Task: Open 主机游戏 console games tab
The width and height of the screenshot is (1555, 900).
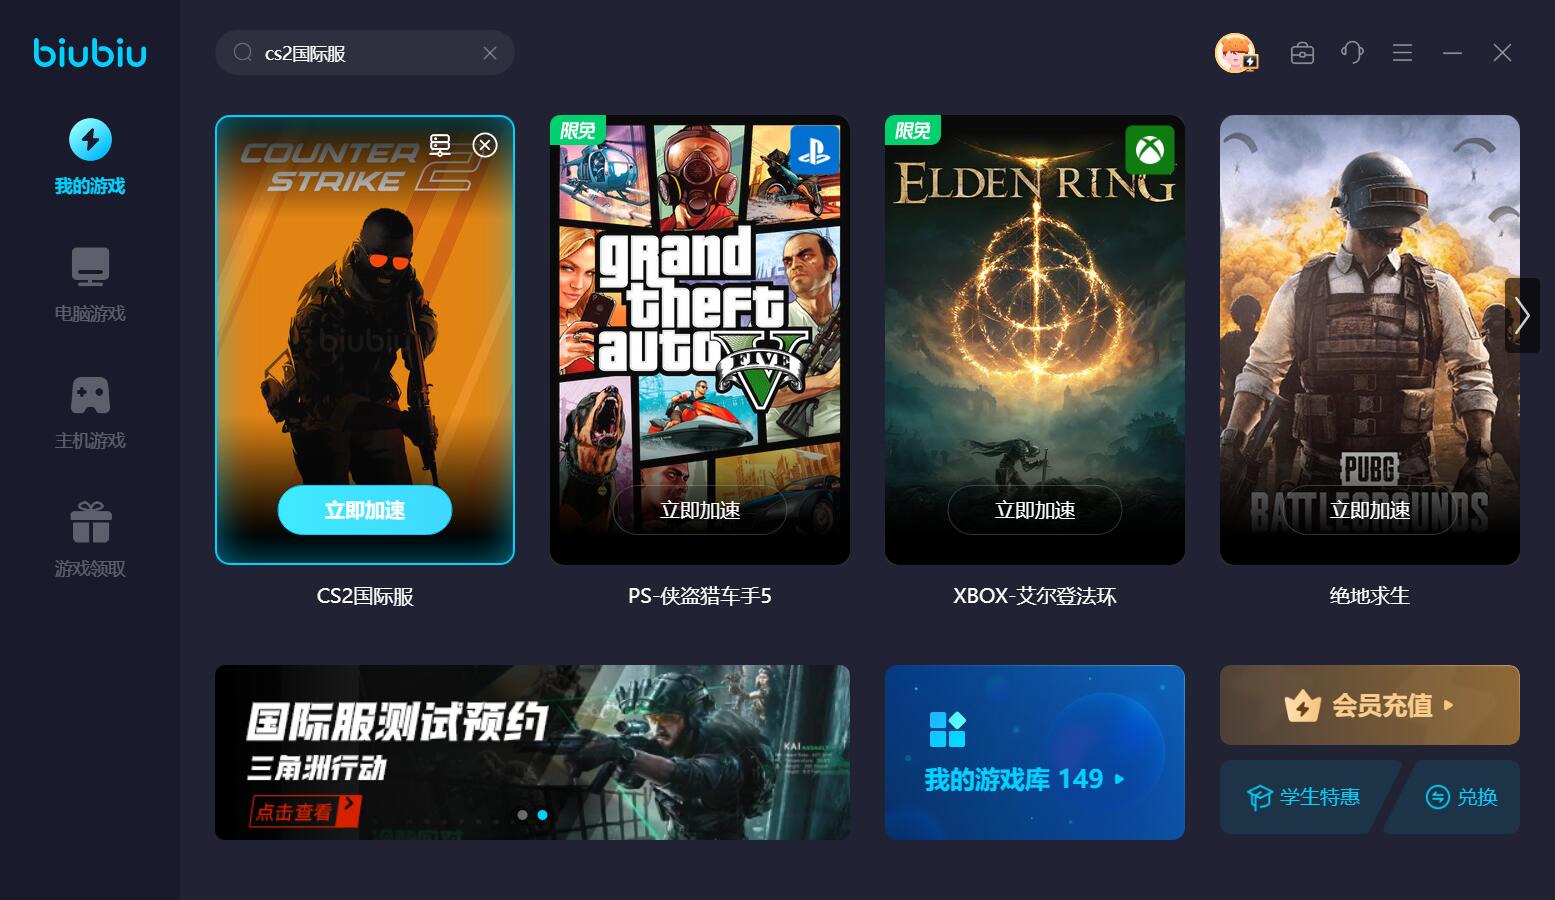Action: pos(90,412)
